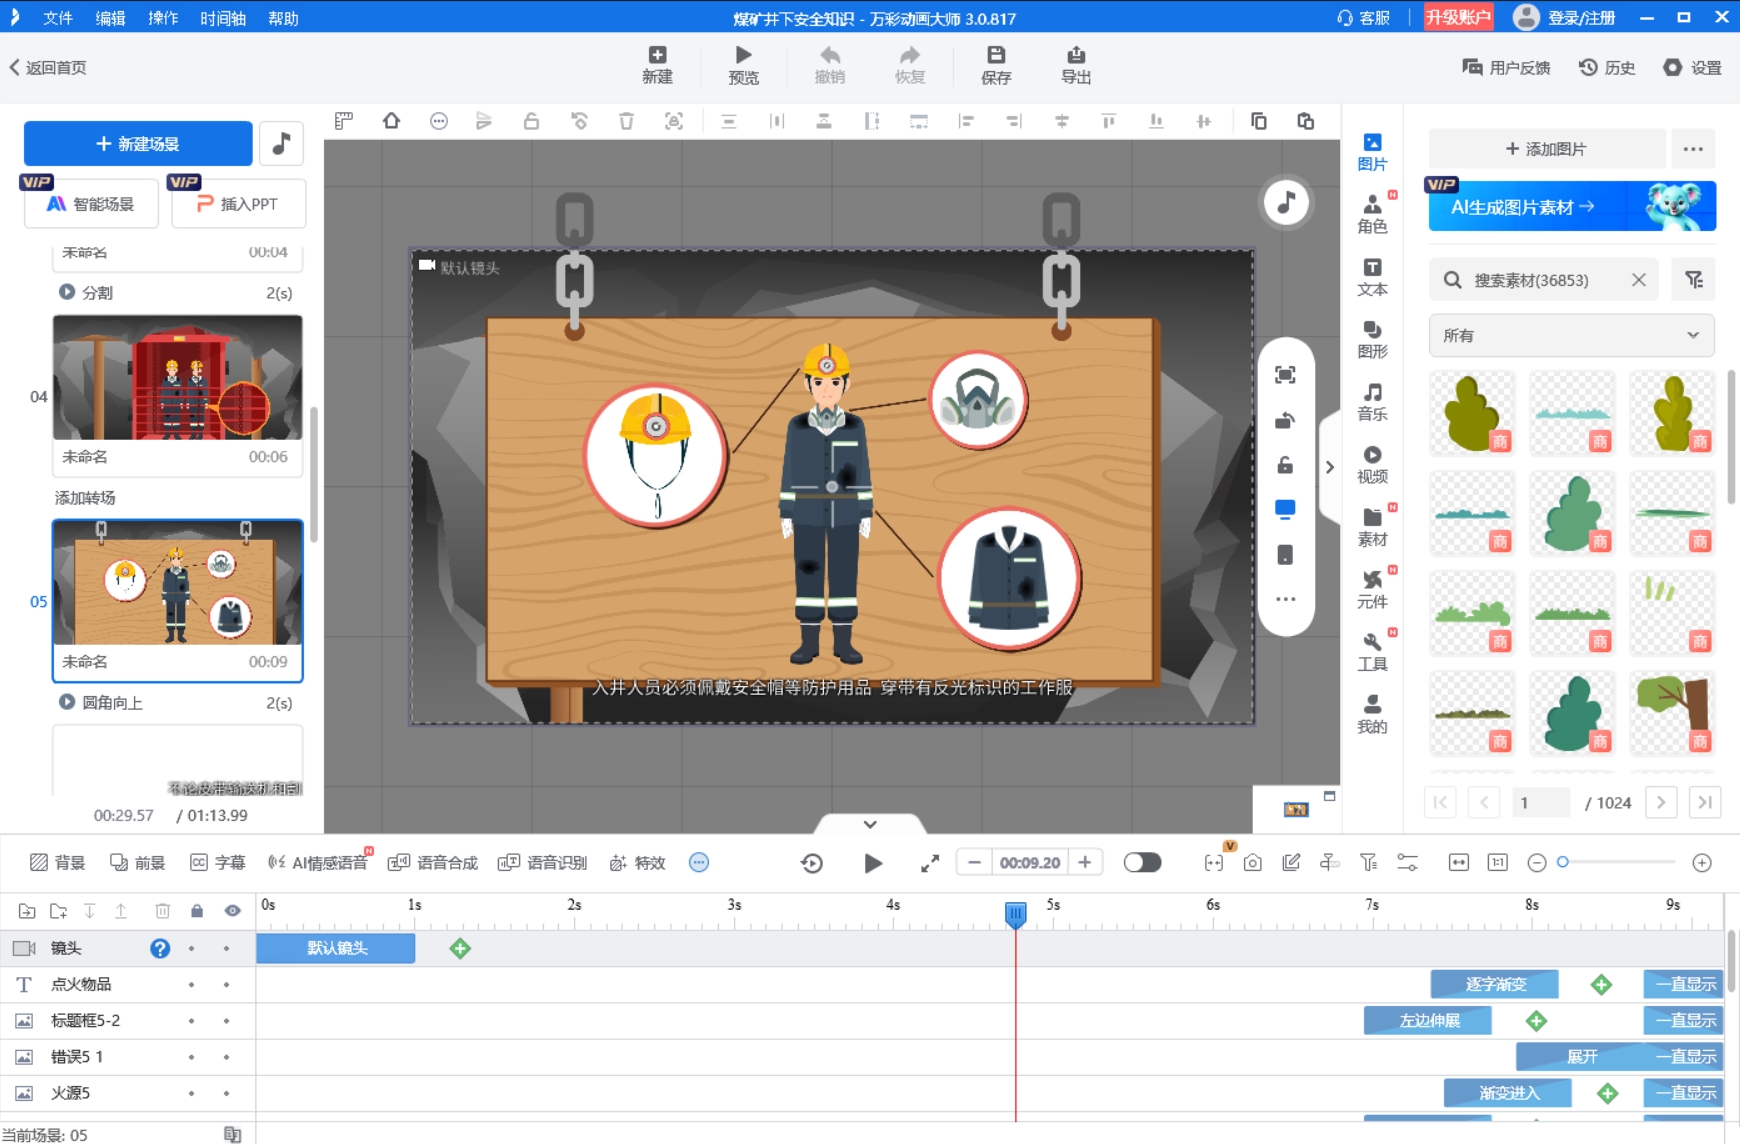The height and width of the screenshot is (1144, 1740).
Task: Toggle second dot on 火源5 track
Action: [227, 1093]
